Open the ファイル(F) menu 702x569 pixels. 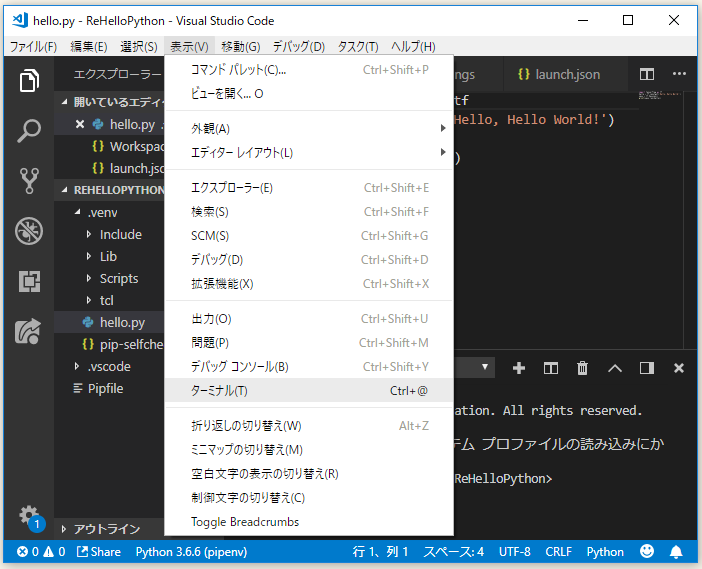click(33, 47)
